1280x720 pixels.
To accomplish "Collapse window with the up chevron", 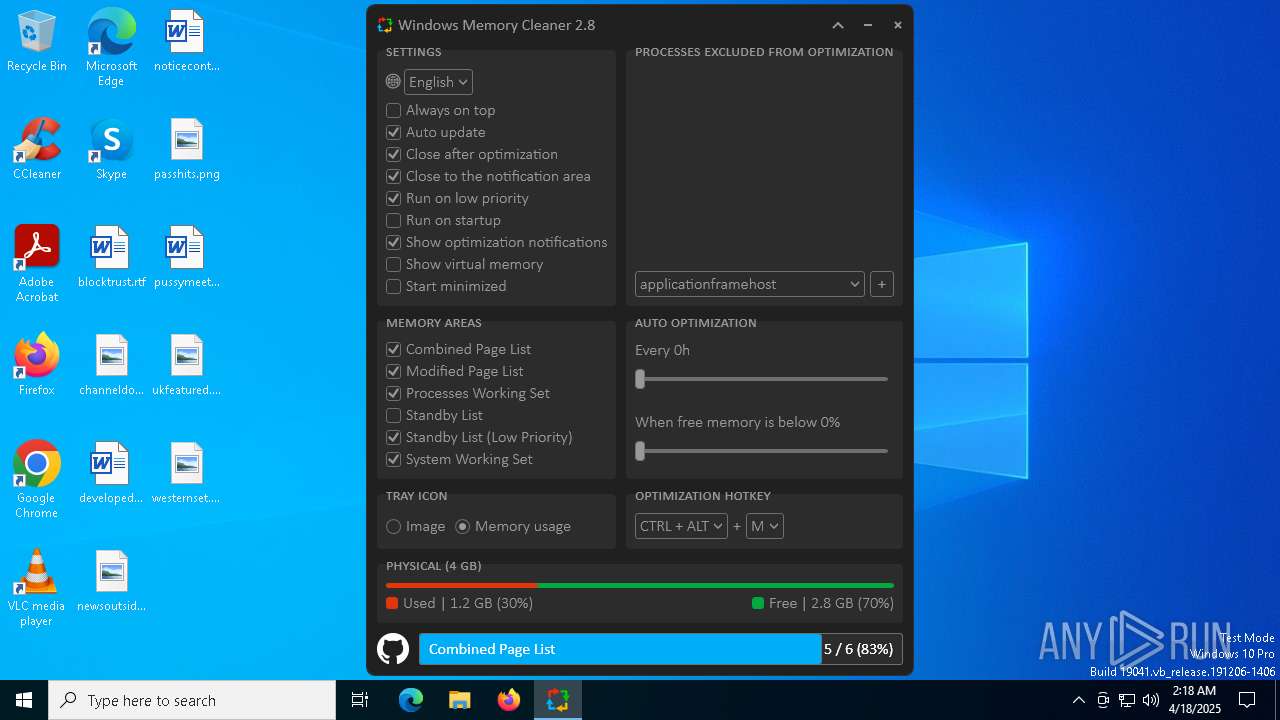I will [838, 25].
